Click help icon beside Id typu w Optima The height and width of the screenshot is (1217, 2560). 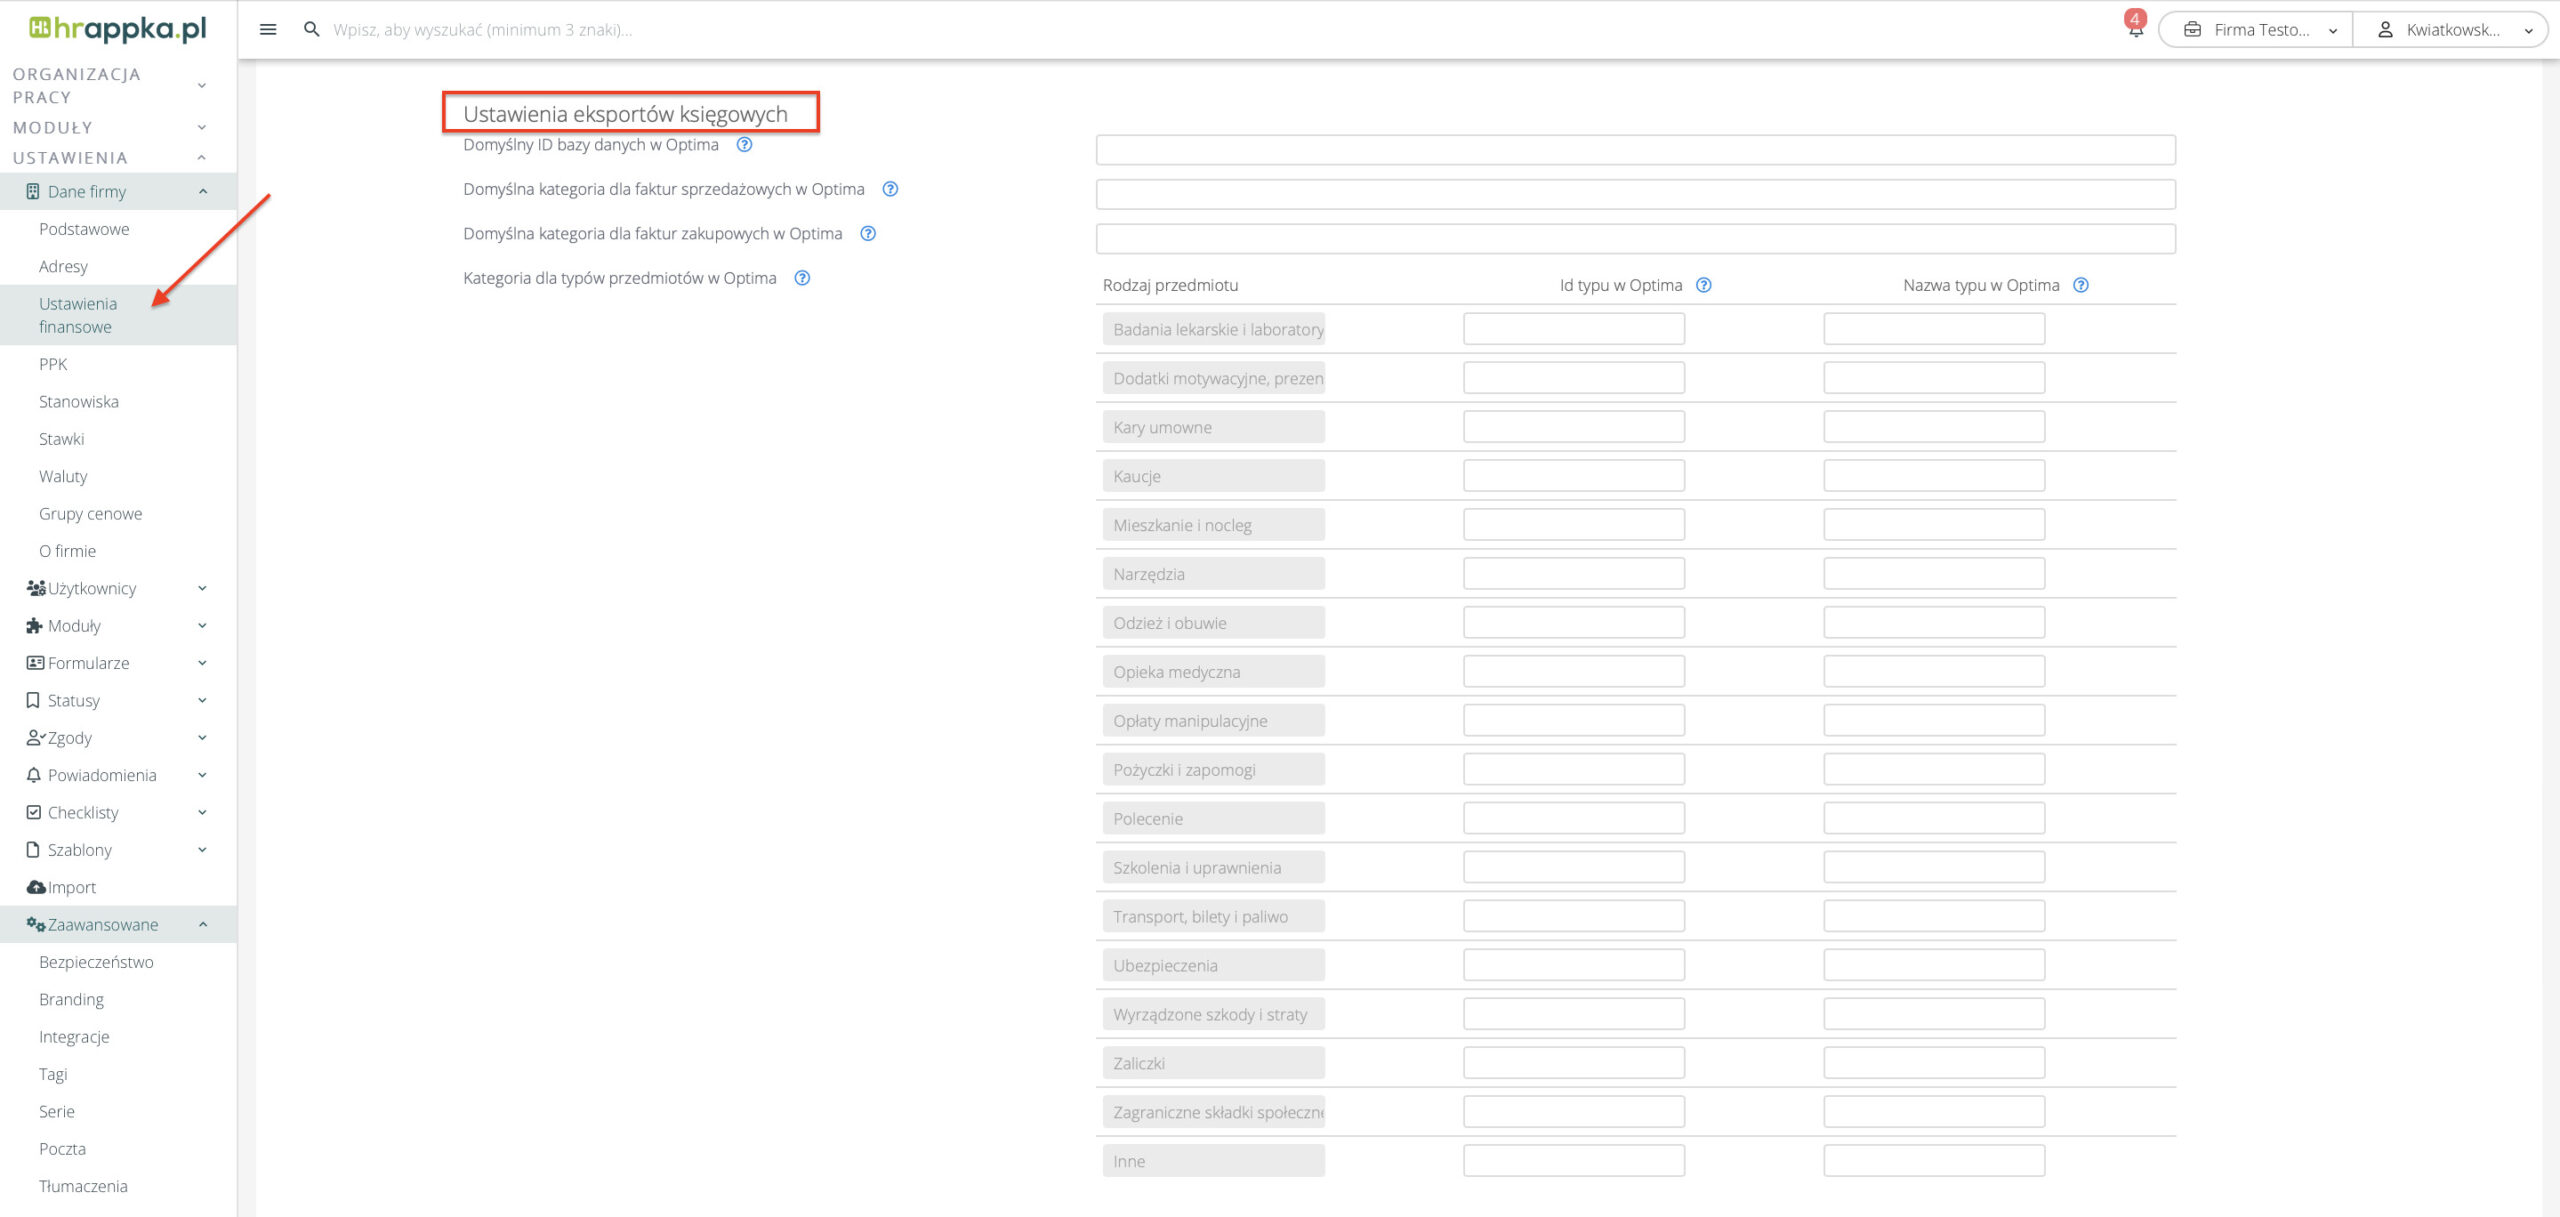[x=1704, y=285]
